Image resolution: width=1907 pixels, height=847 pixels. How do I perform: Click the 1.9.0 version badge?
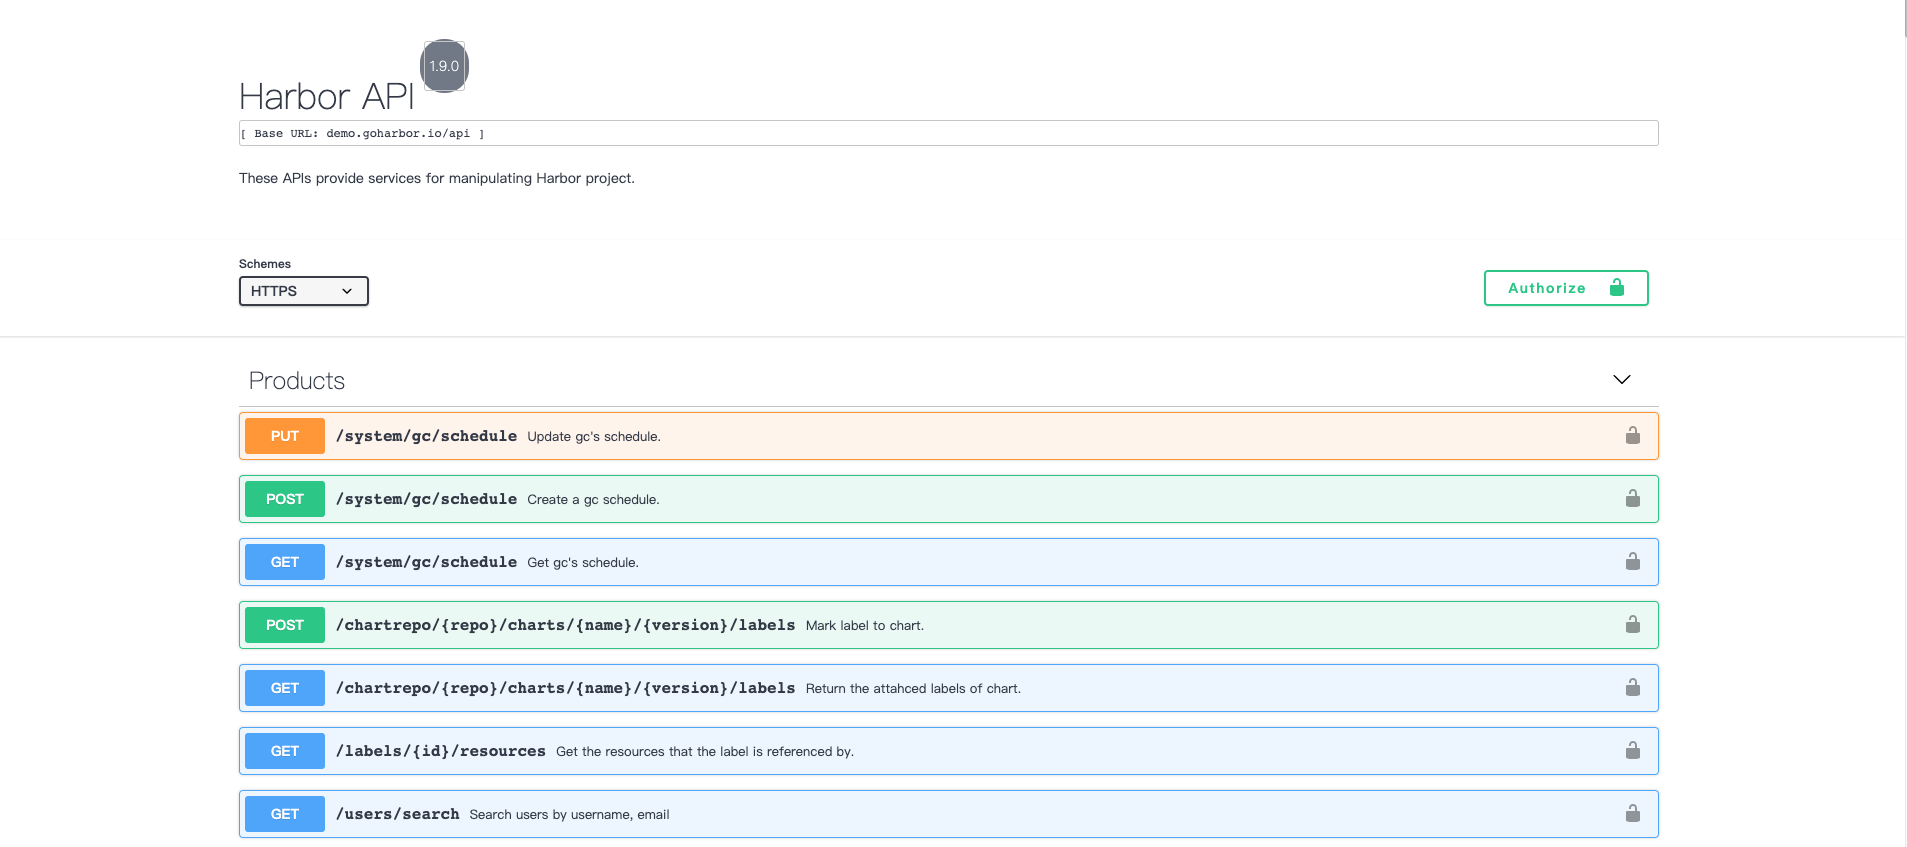tap(444, 66)
